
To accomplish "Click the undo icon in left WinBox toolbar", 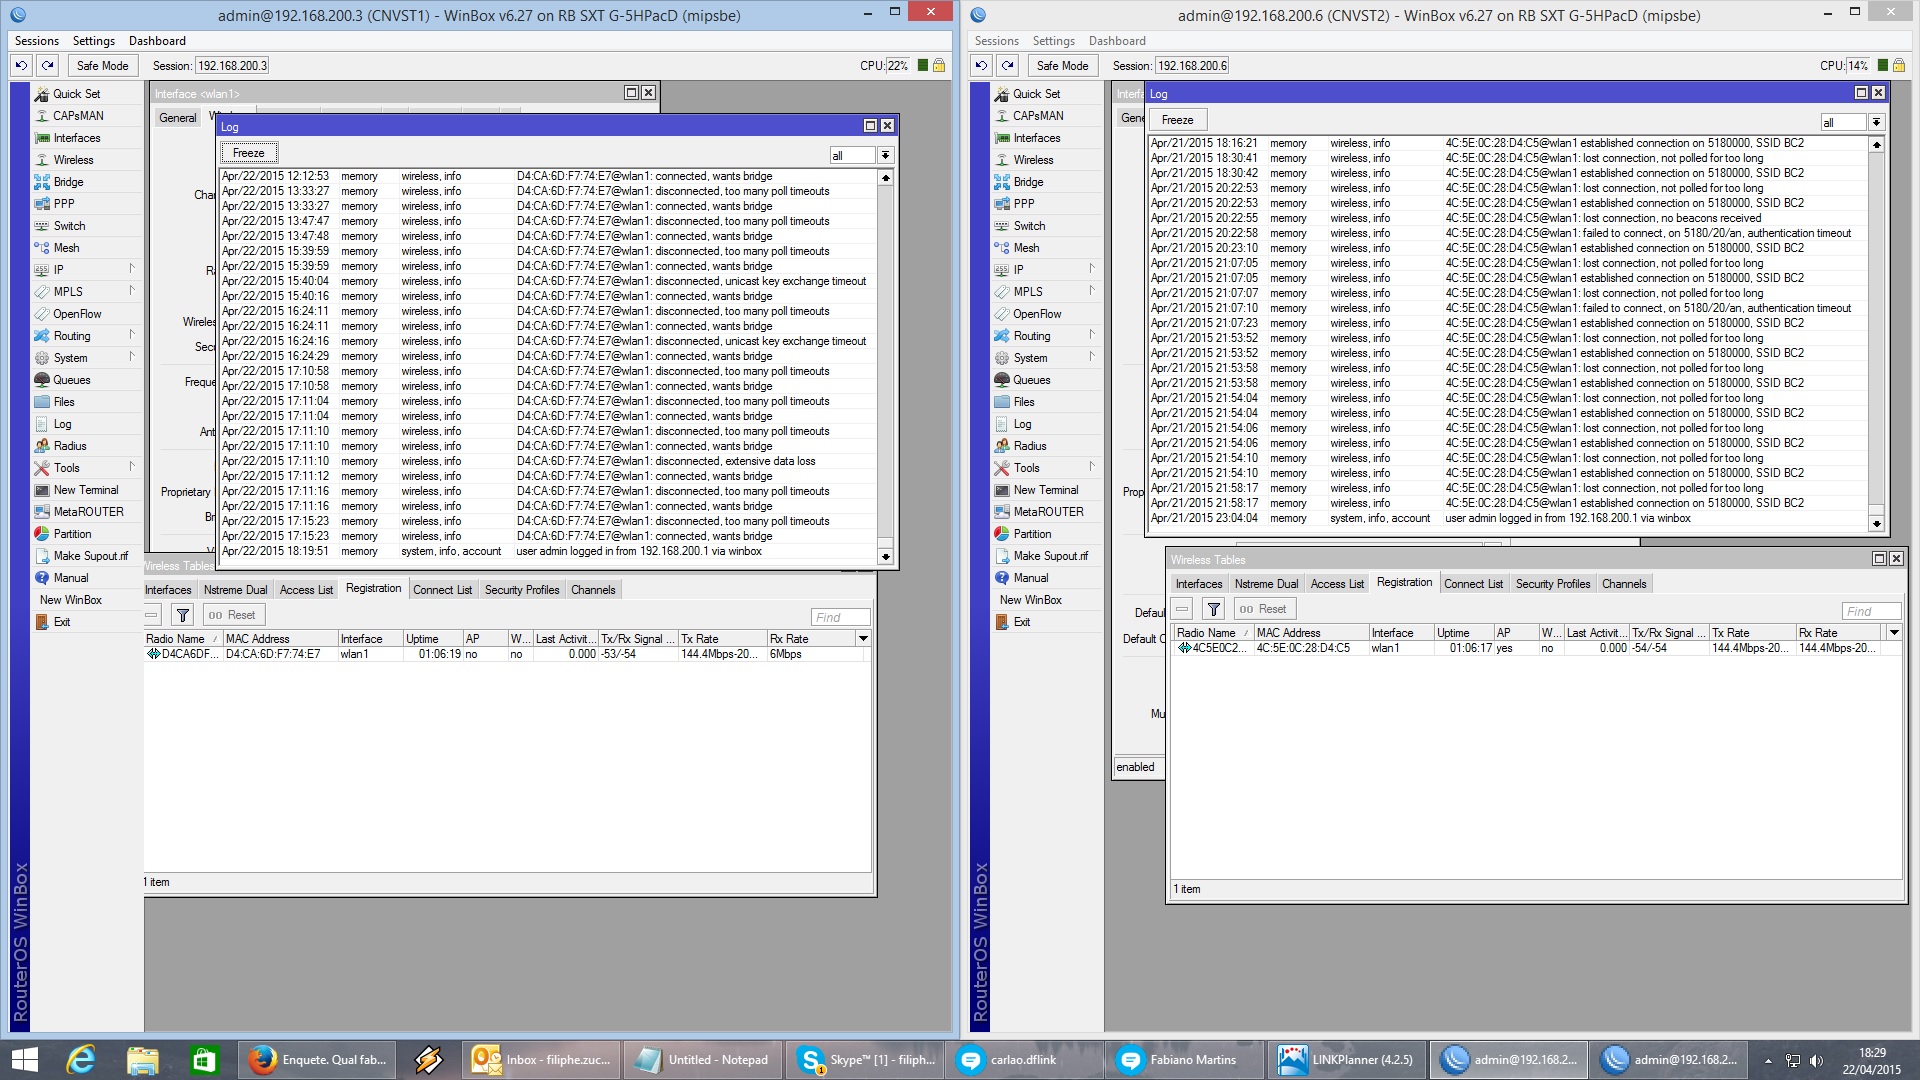I will coord(21,66).
